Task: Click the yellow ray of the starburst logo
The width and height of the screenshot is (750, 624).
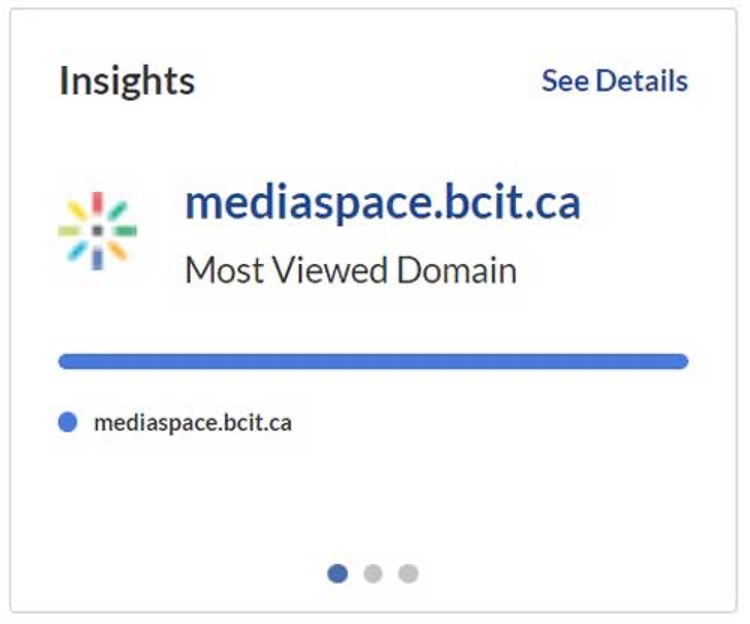Action: (x=78, y=211)
